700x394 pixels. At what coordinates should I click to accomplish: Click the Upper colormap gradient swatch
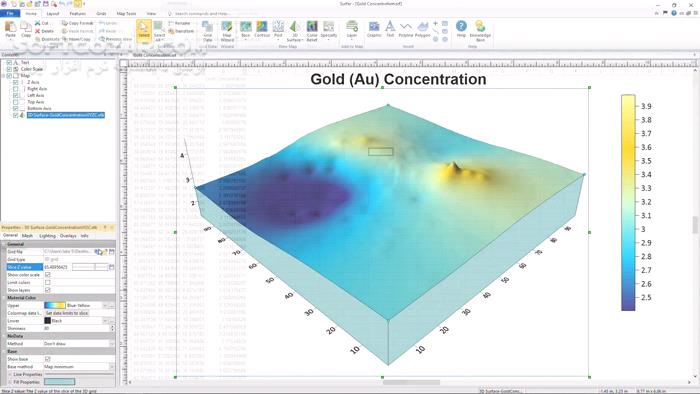point(55,305)
